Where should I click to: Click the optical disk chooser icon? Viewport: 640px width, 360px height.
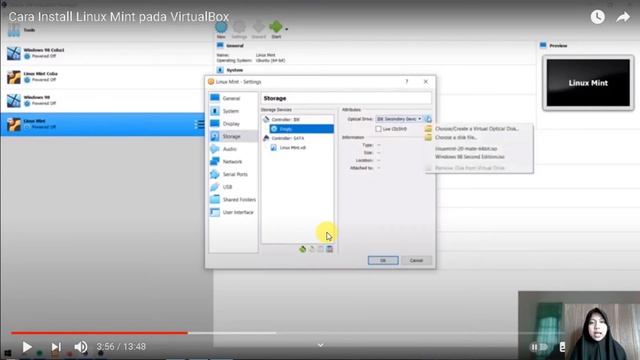(428, 119)
